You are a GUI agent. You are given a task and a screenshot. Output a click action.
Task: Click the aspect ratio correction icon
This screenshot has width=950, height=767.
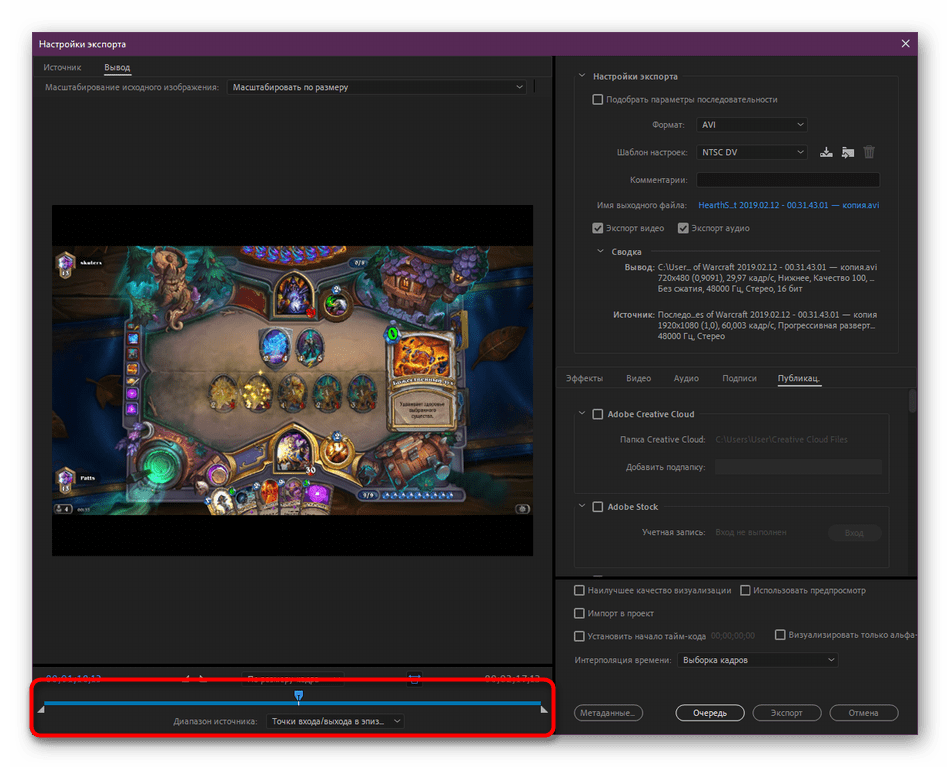414,678
